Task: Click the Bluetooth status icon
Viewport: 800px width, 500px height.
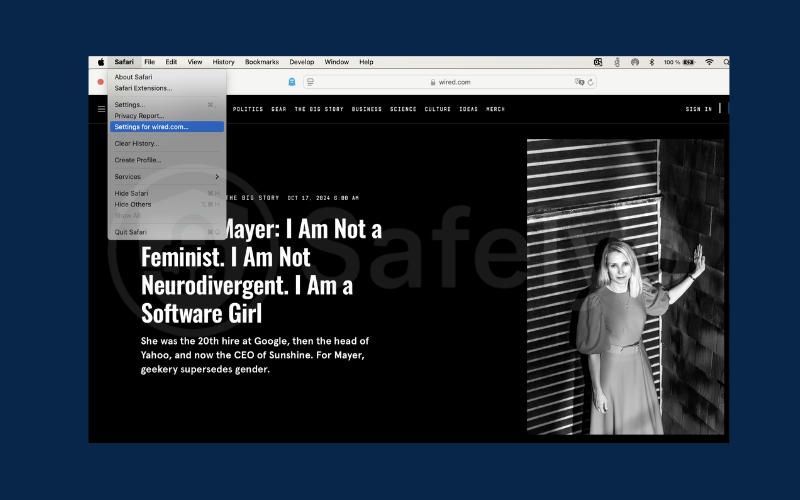Action: pyautogui.click(x=652, y=62)
